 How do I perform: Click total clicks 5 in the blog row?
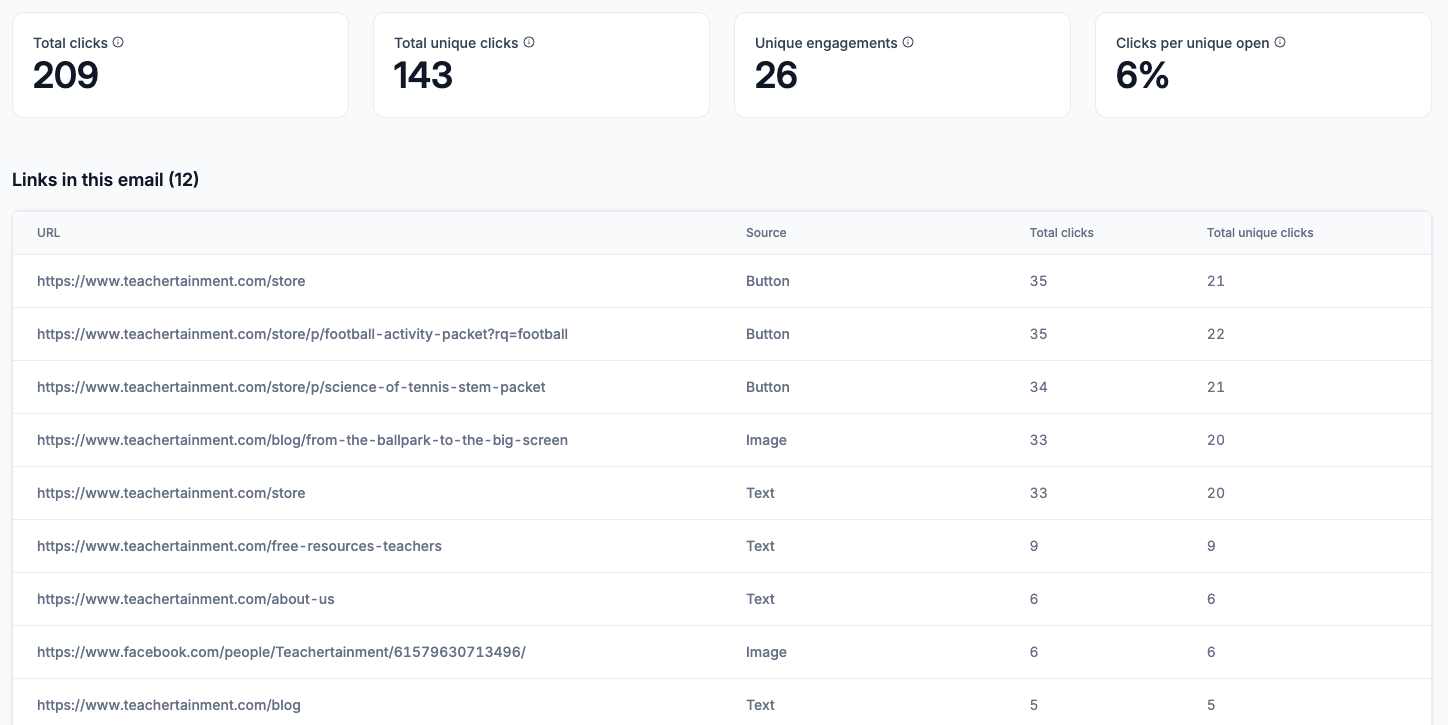coord(1034,705)
